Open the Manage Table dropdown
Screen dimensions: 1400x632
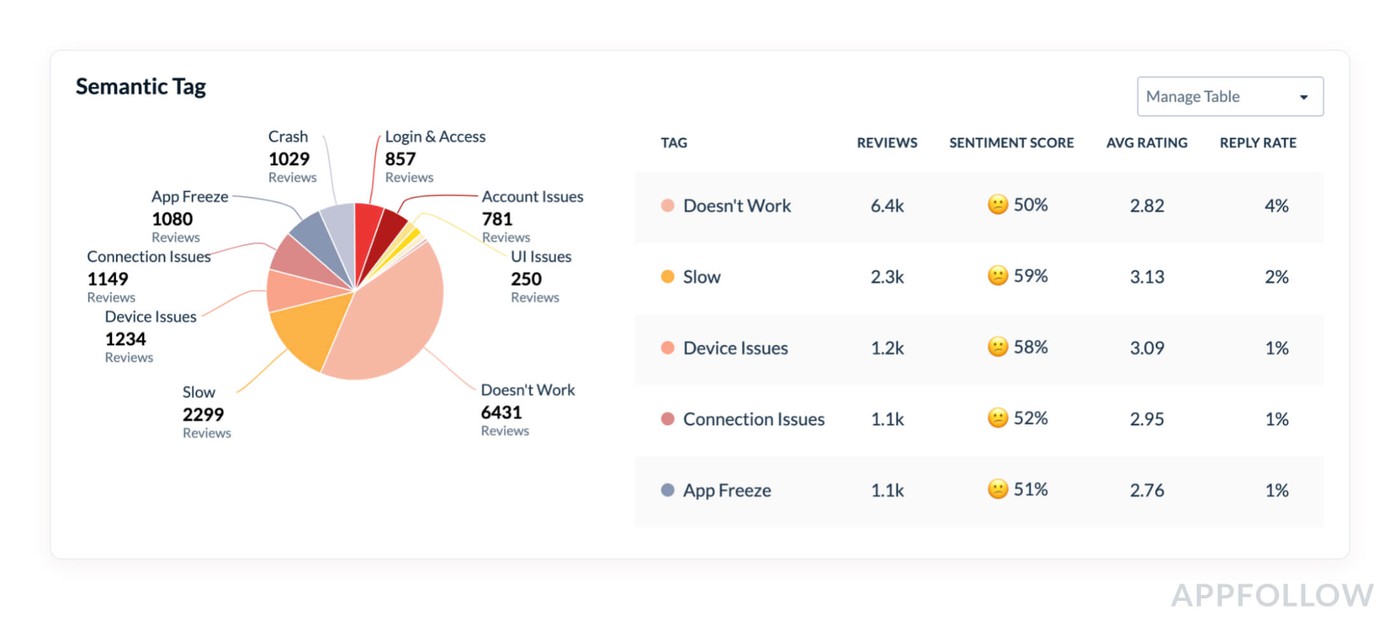point(1229,97)
